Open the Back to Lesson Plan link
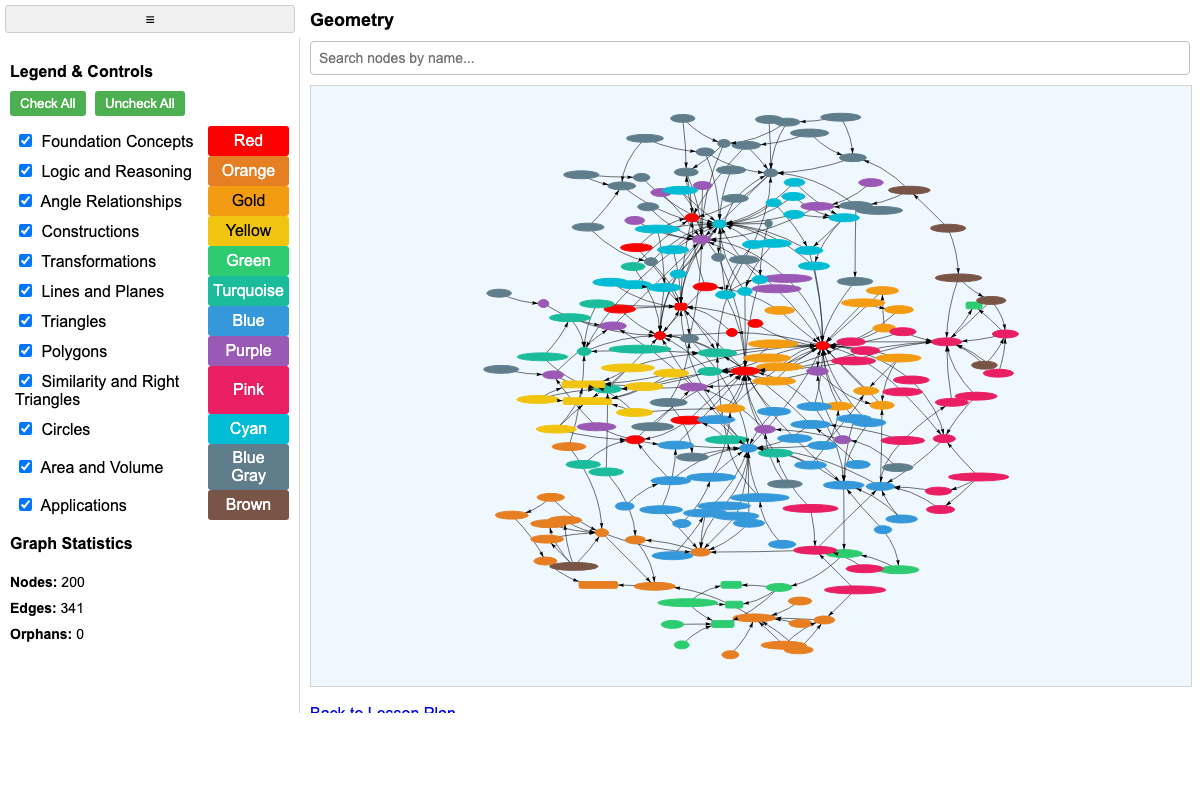Screen dimensions: 1200x800 [383, 711]
